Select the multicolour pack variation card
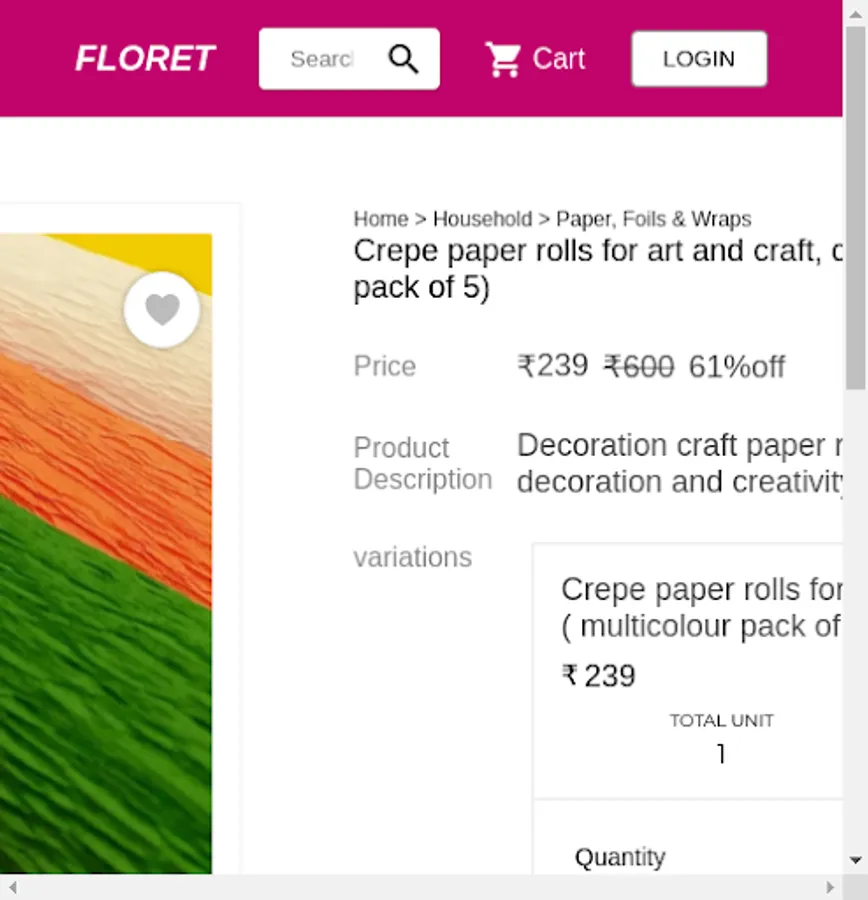 pyautogui.click(x=688, y=670)
